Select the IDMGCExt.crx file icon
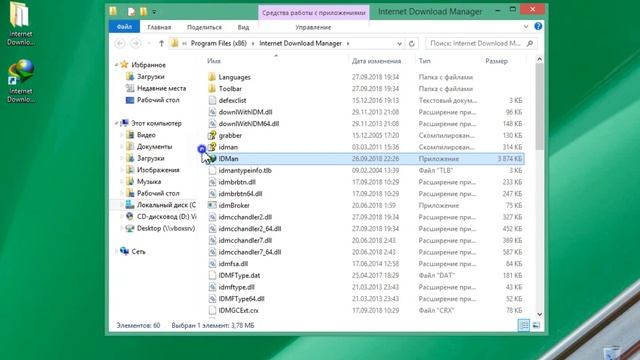This screenshot has height=360, width=640. pyautogui.click(x=212, y=310)
